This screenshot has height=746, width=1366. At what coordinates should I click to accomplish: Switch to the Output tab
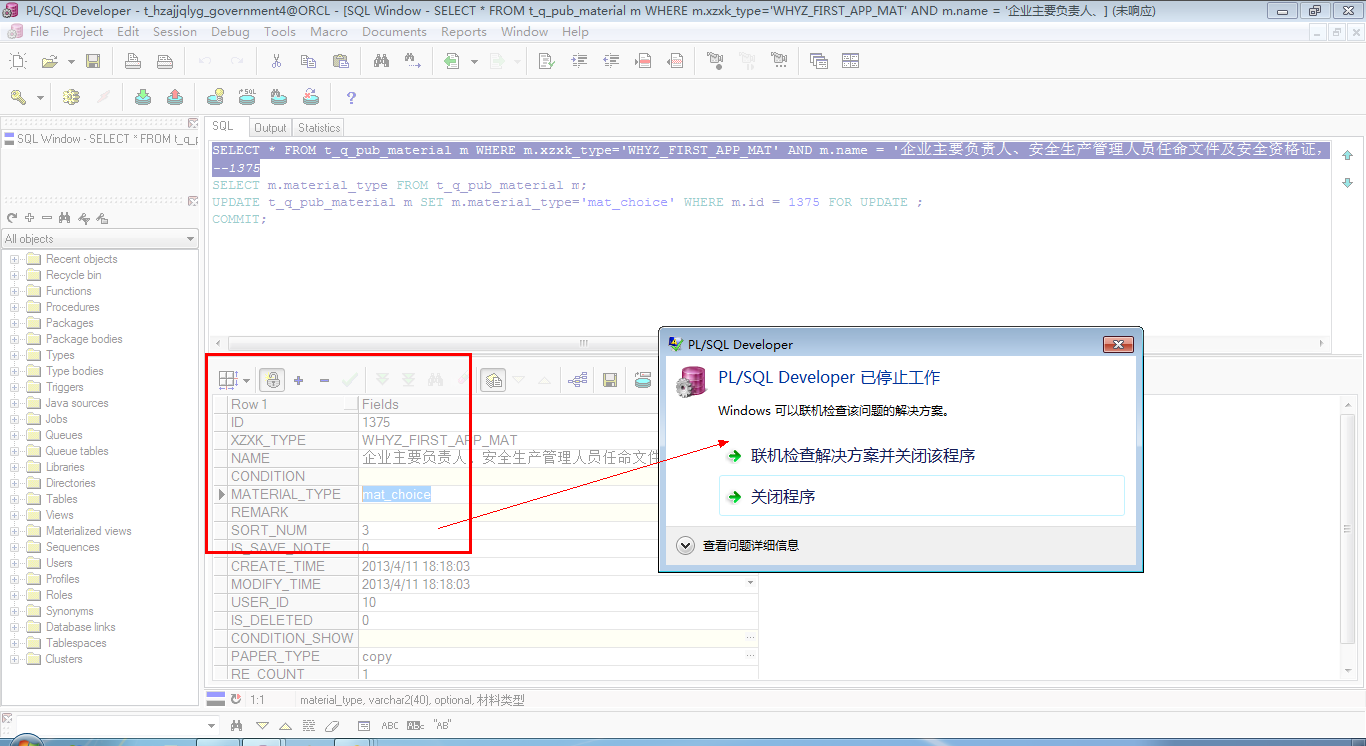click(x=270, y=128)
